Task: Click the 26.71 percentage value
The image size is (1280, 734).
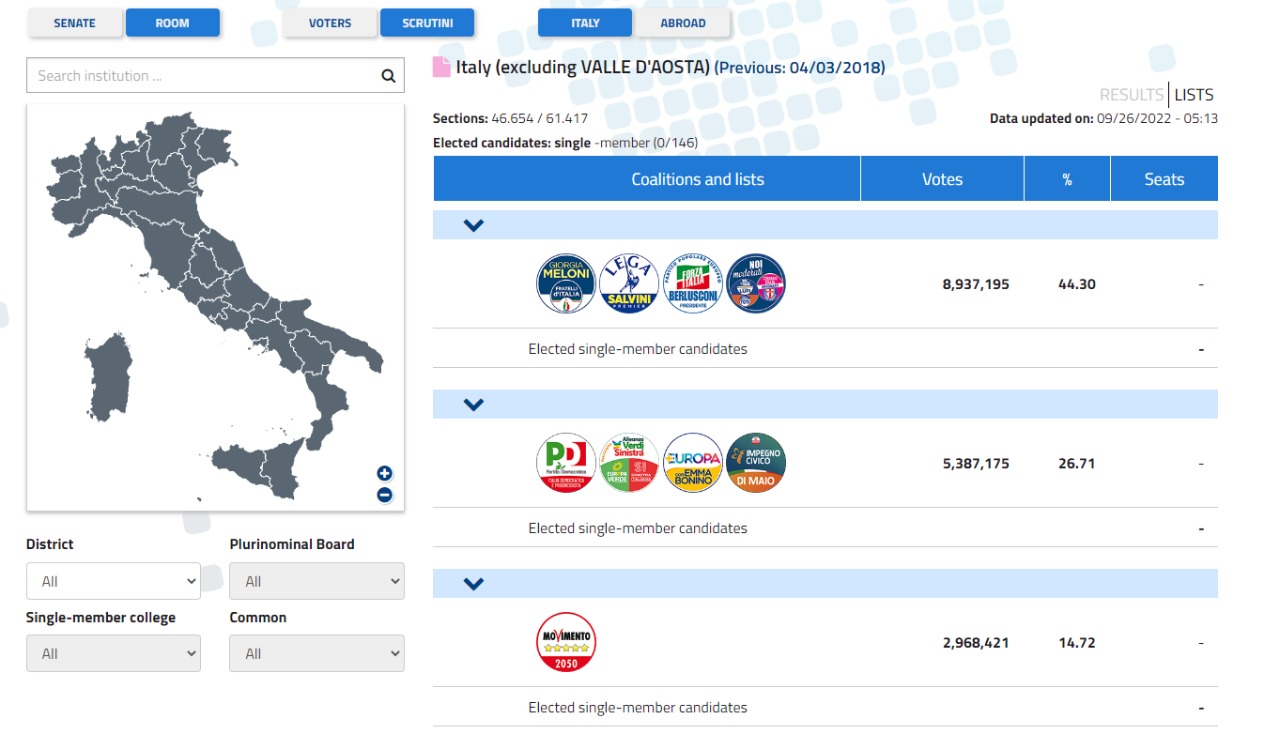Action: 1077,464
